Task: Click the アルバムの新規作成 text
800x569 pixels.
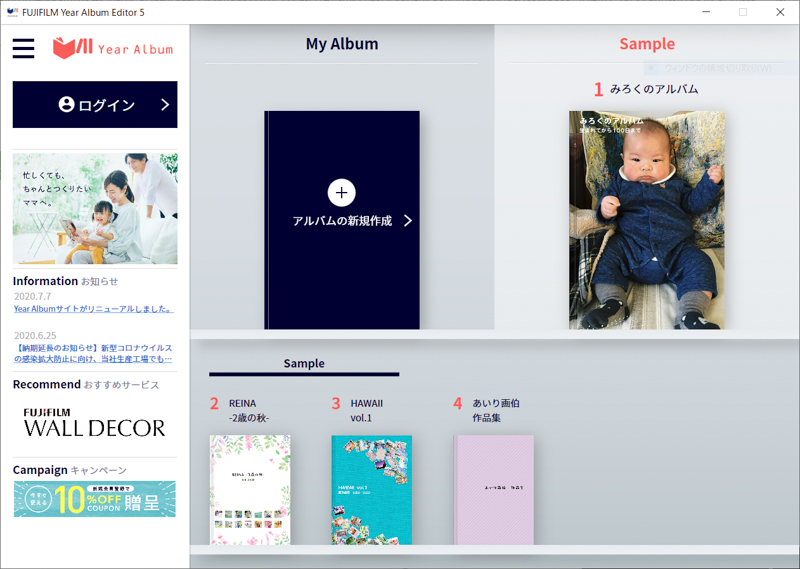Action: tap(342, 221)
